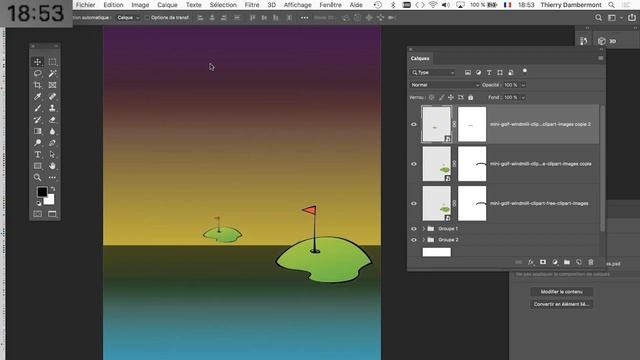Open the Calque menu
Screen dimensions: 640x360
click(x=167, y=5)
